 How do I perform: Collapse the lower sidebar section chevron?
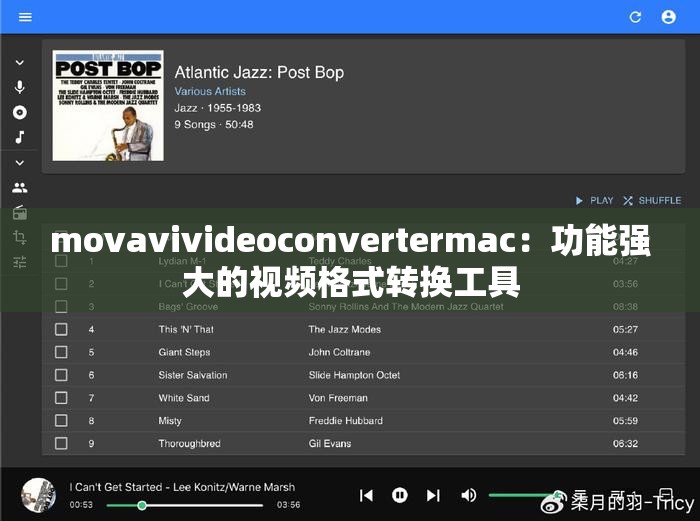click(20, 163)
